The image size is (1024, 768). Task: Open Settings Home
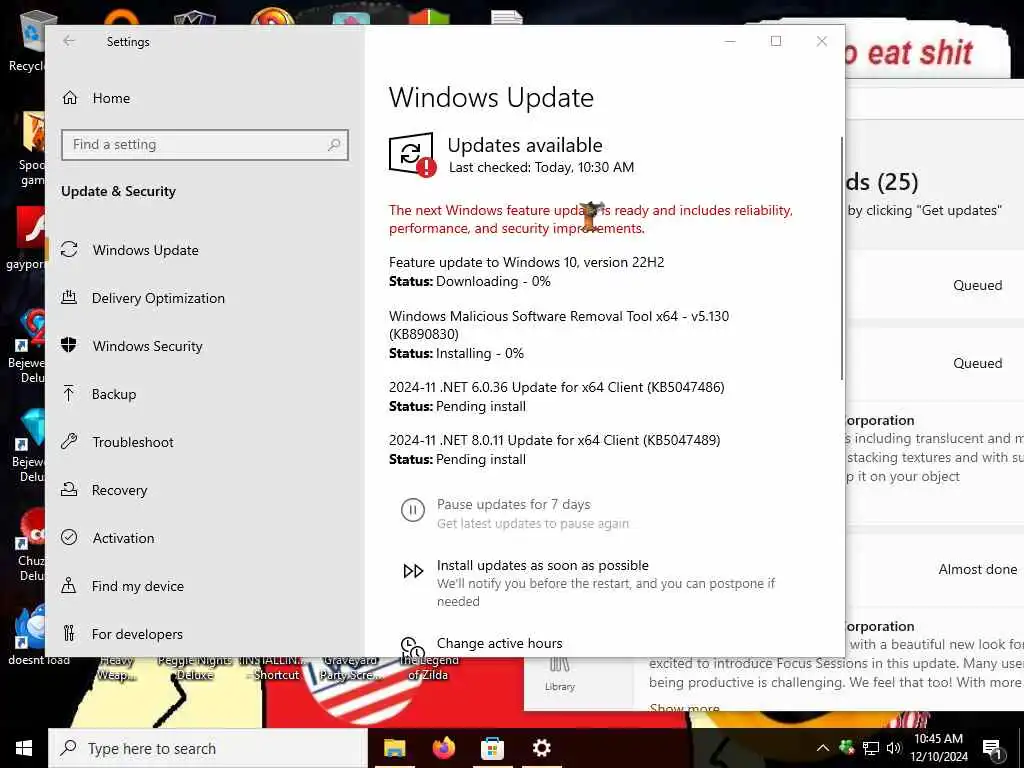[111, 98]
